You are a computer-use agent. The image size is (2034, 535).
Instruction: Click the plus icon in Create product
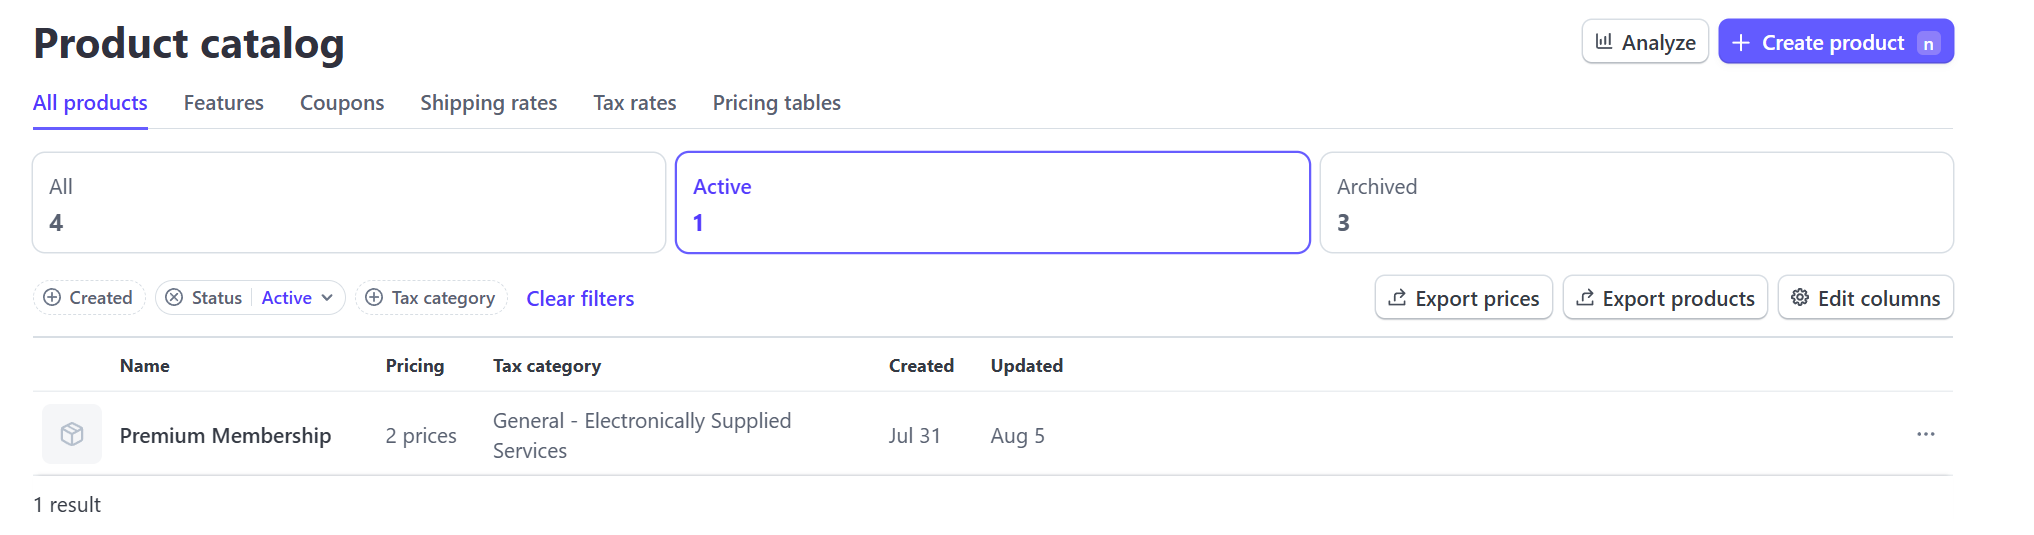tap(1741, 43)
